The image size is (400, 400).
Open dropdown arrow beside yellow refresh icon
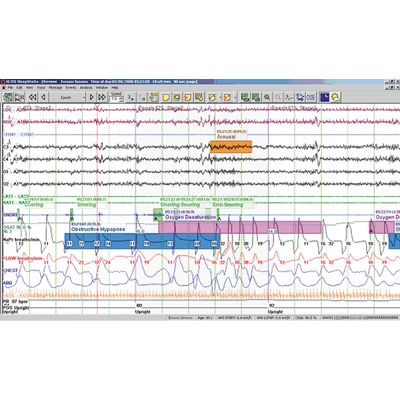tap(220, 97)
